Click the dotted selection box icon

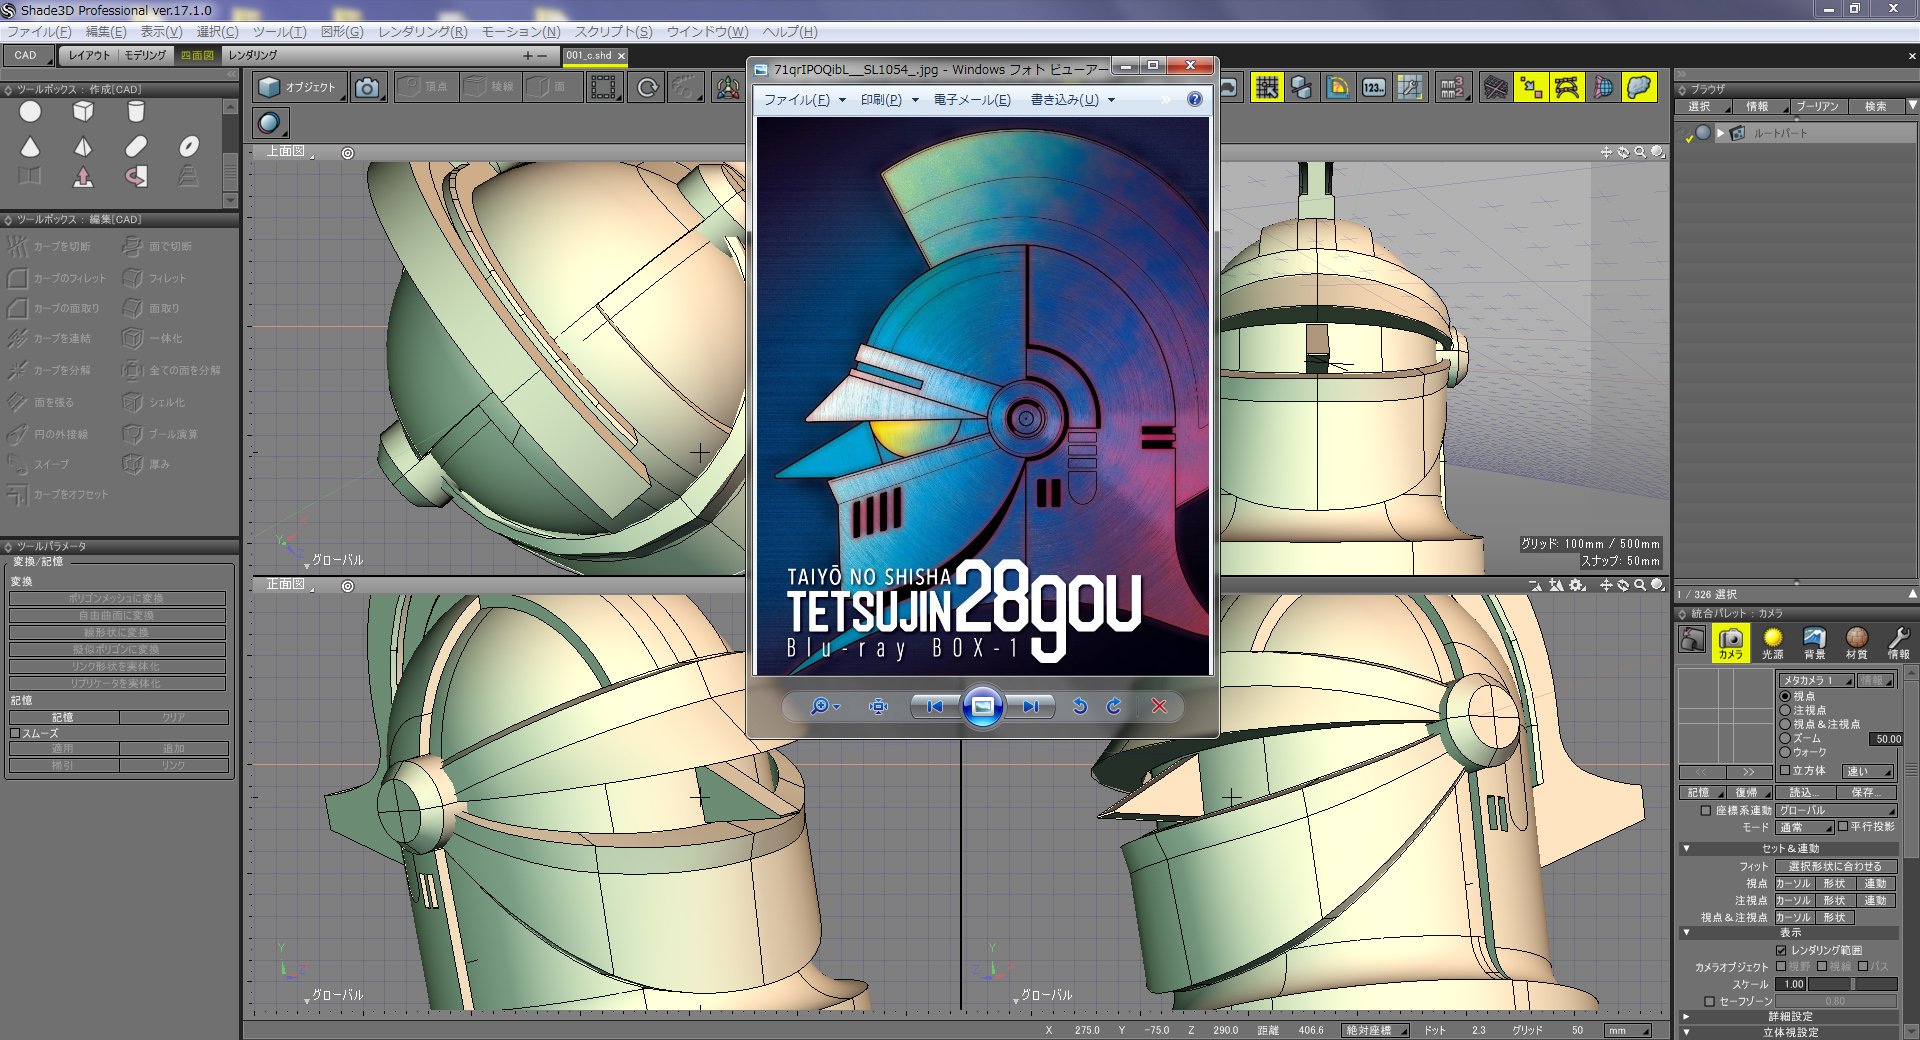coord(604,88)
